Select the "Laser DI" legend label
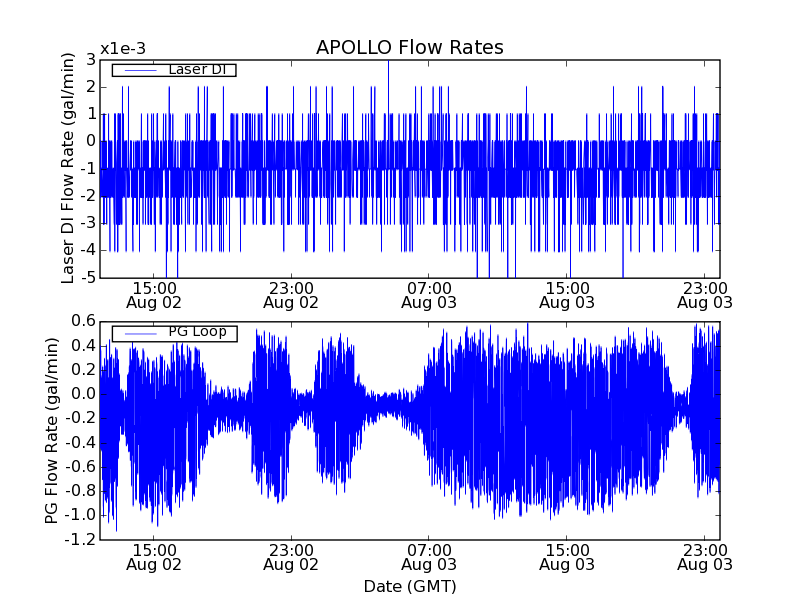The height and width of the screenshot is (600, 800). (x=197, y=70)
